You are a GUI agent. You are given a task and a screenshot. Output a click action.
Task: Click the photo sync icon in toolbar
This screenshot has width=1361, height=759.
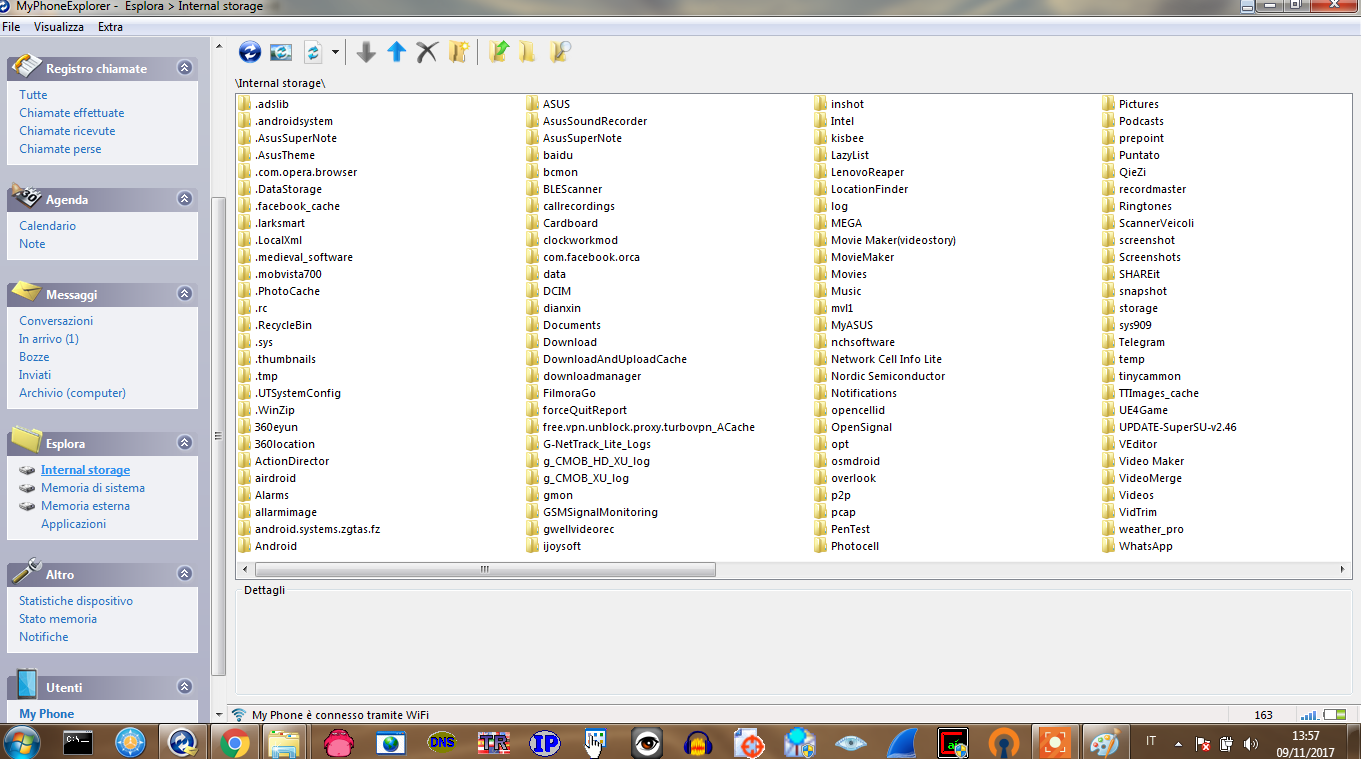point(281,52)
